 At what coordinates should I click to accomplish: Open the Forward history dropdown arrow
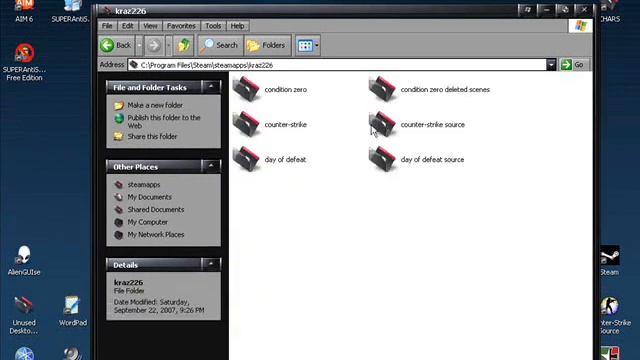pyautogui.click(x=169, y=45)
